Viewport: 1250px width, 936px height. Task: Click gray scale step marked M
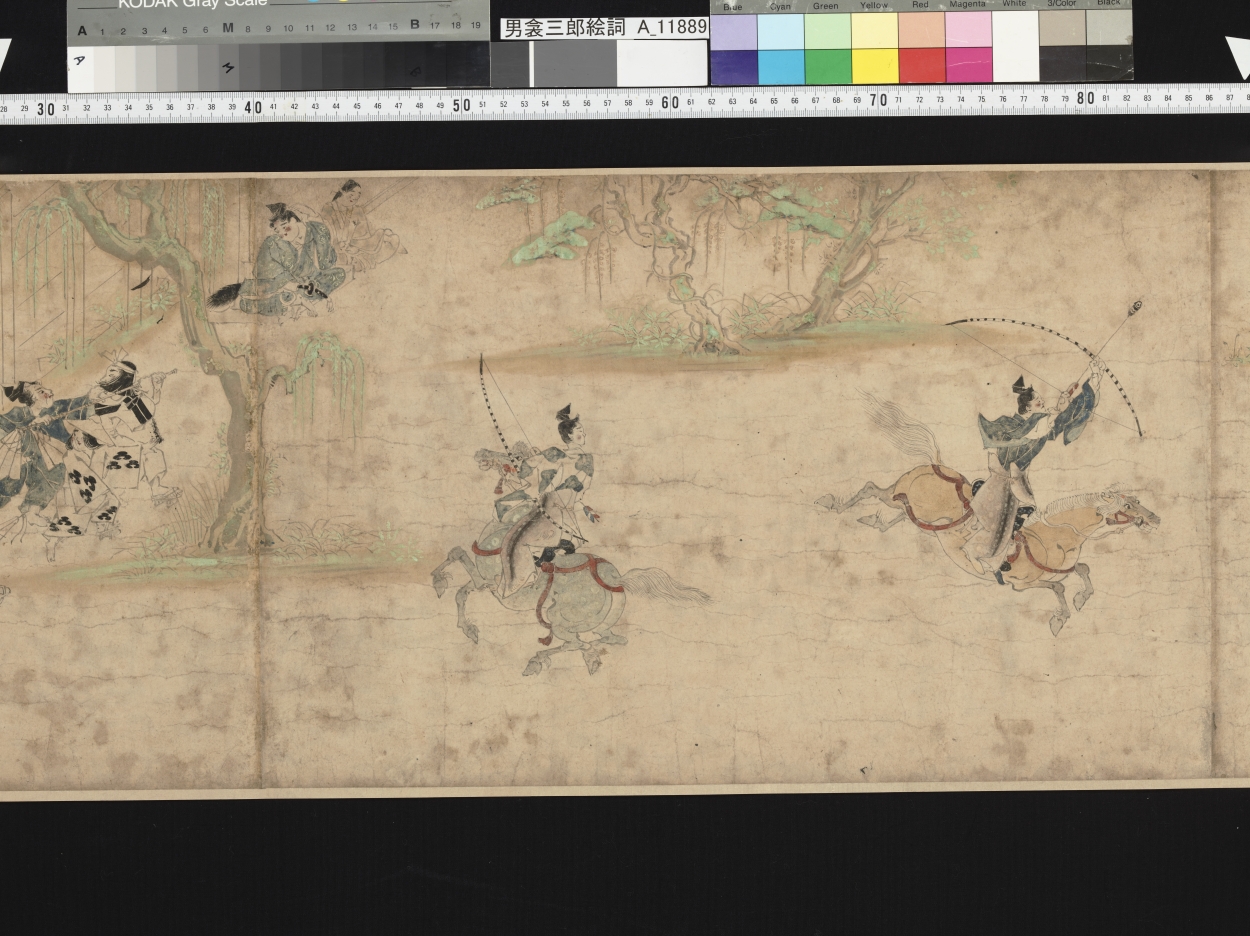pyautogui.click(x=228, y=68)
